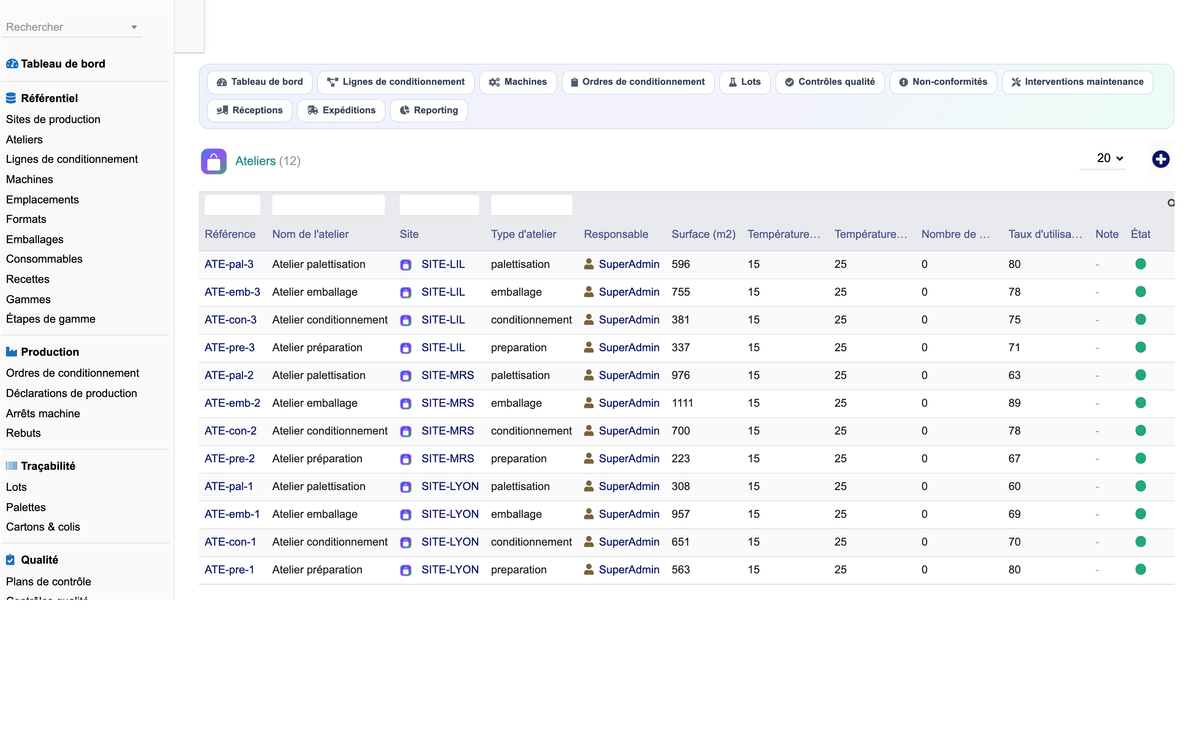This screenshot has width=1200, height=743.
Task: Click the purple Ateliers bag icon
Action: point(214,161)
